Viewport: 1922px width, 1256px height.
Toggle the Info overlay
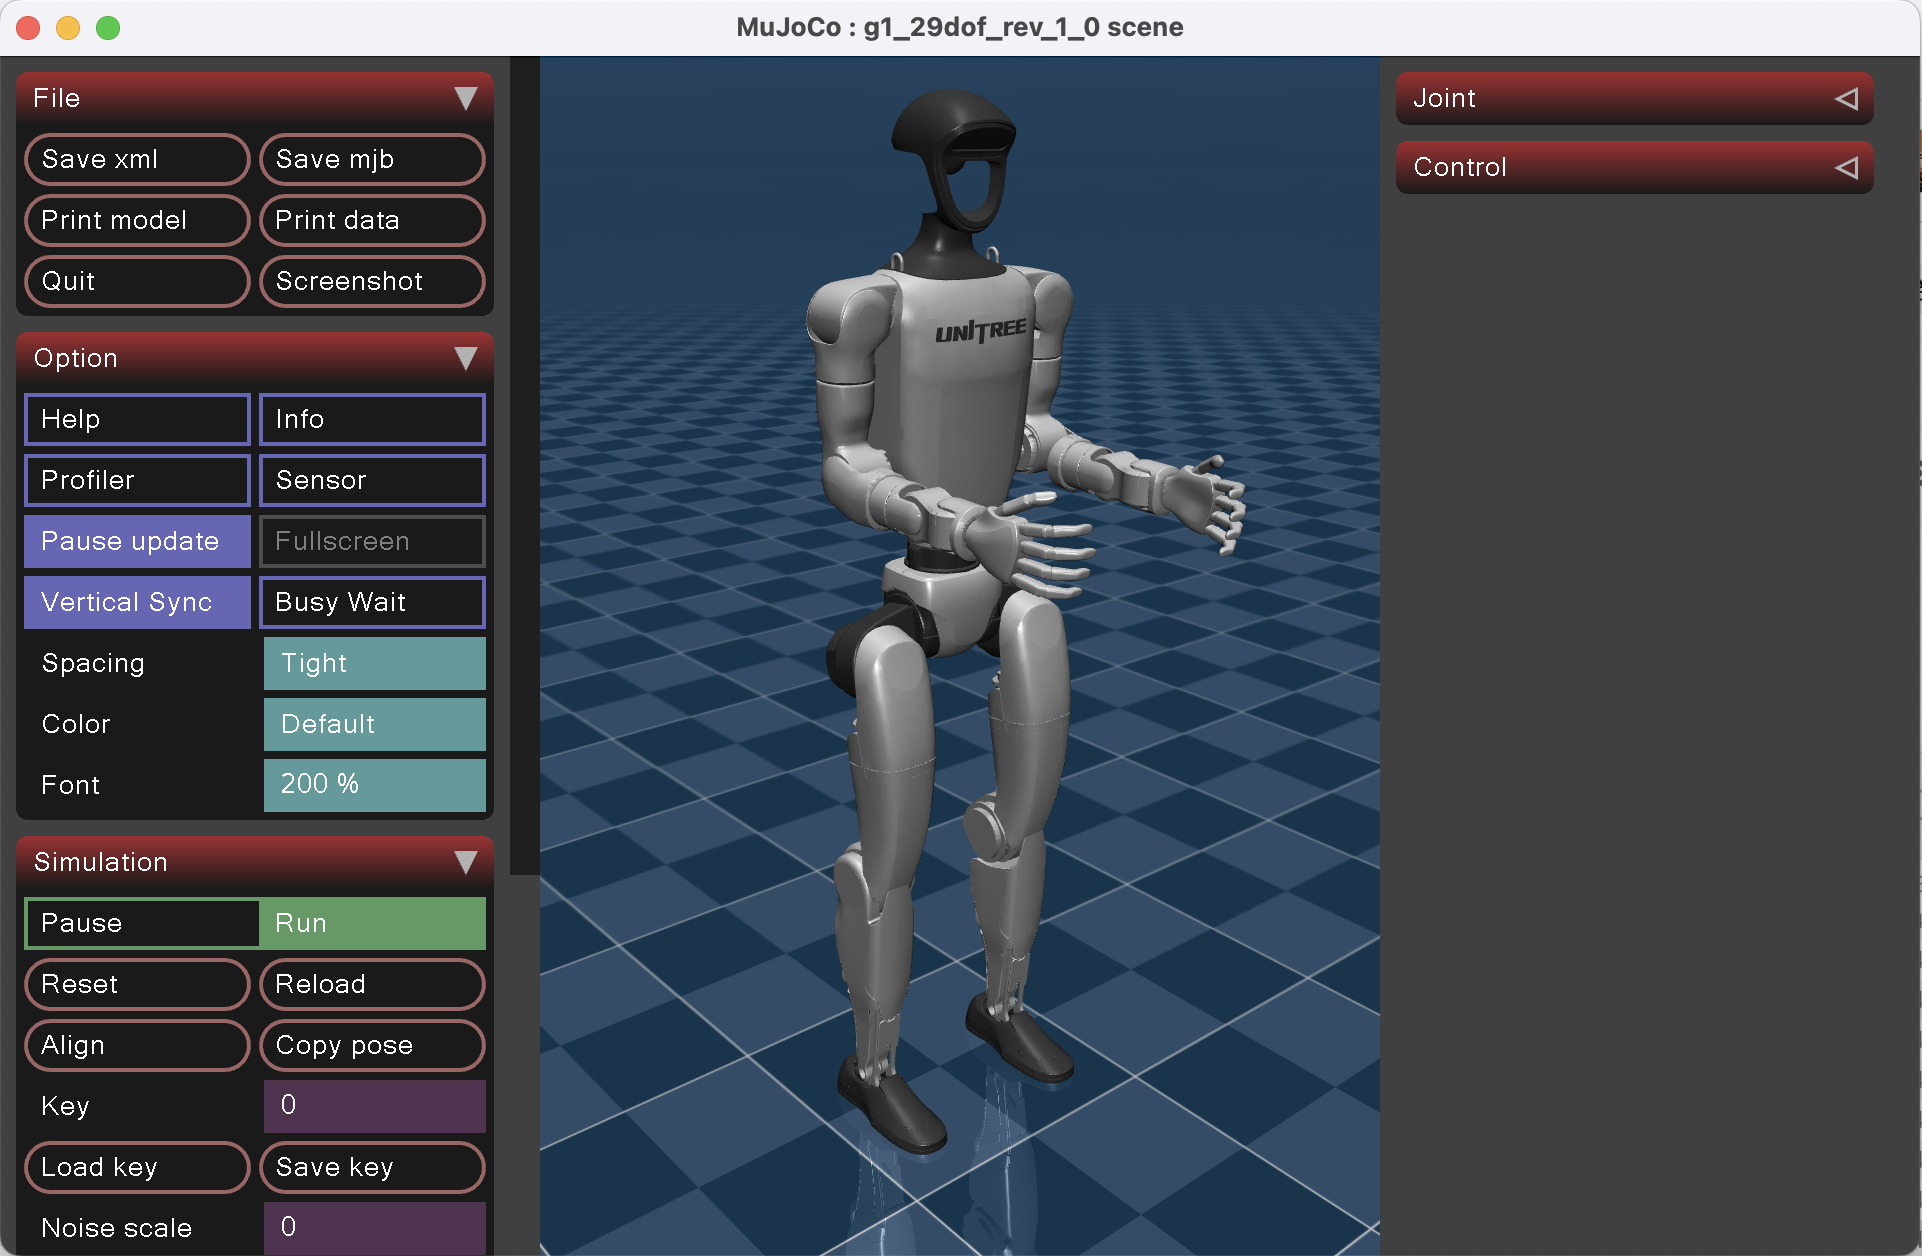click(x=372, y=419)
